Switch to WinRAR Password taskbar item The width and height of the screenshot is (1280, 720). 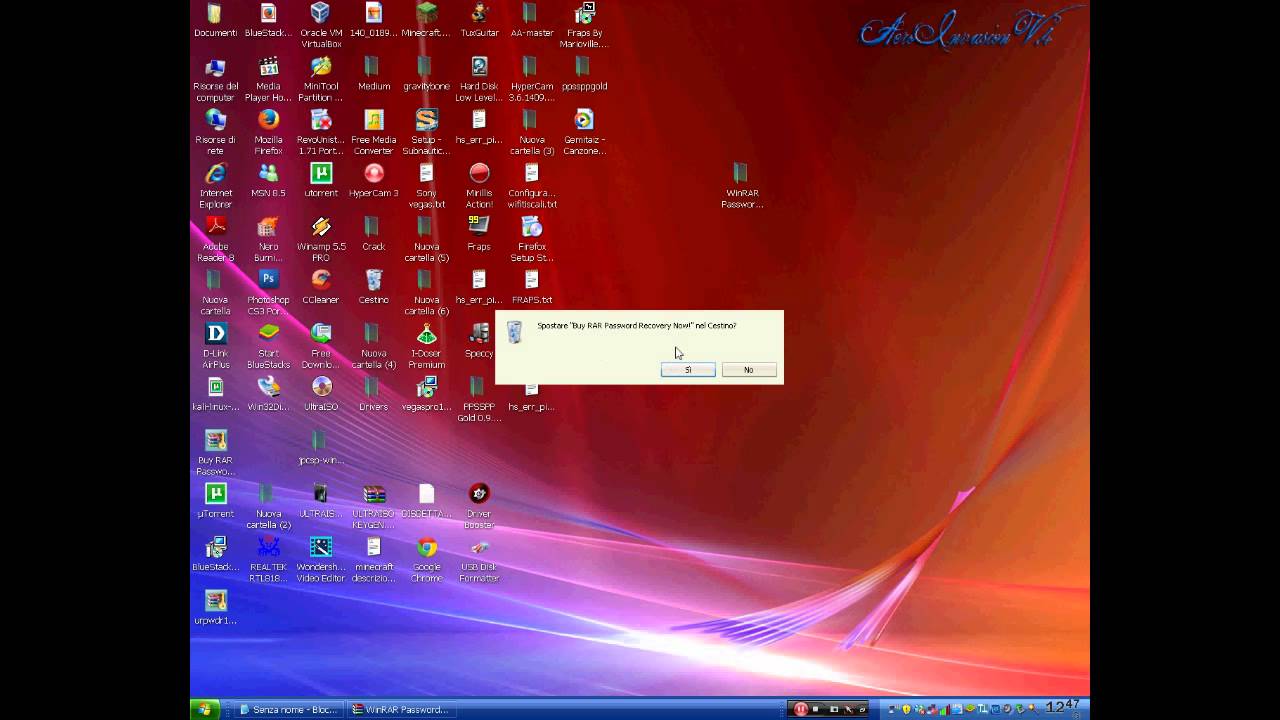400,709
